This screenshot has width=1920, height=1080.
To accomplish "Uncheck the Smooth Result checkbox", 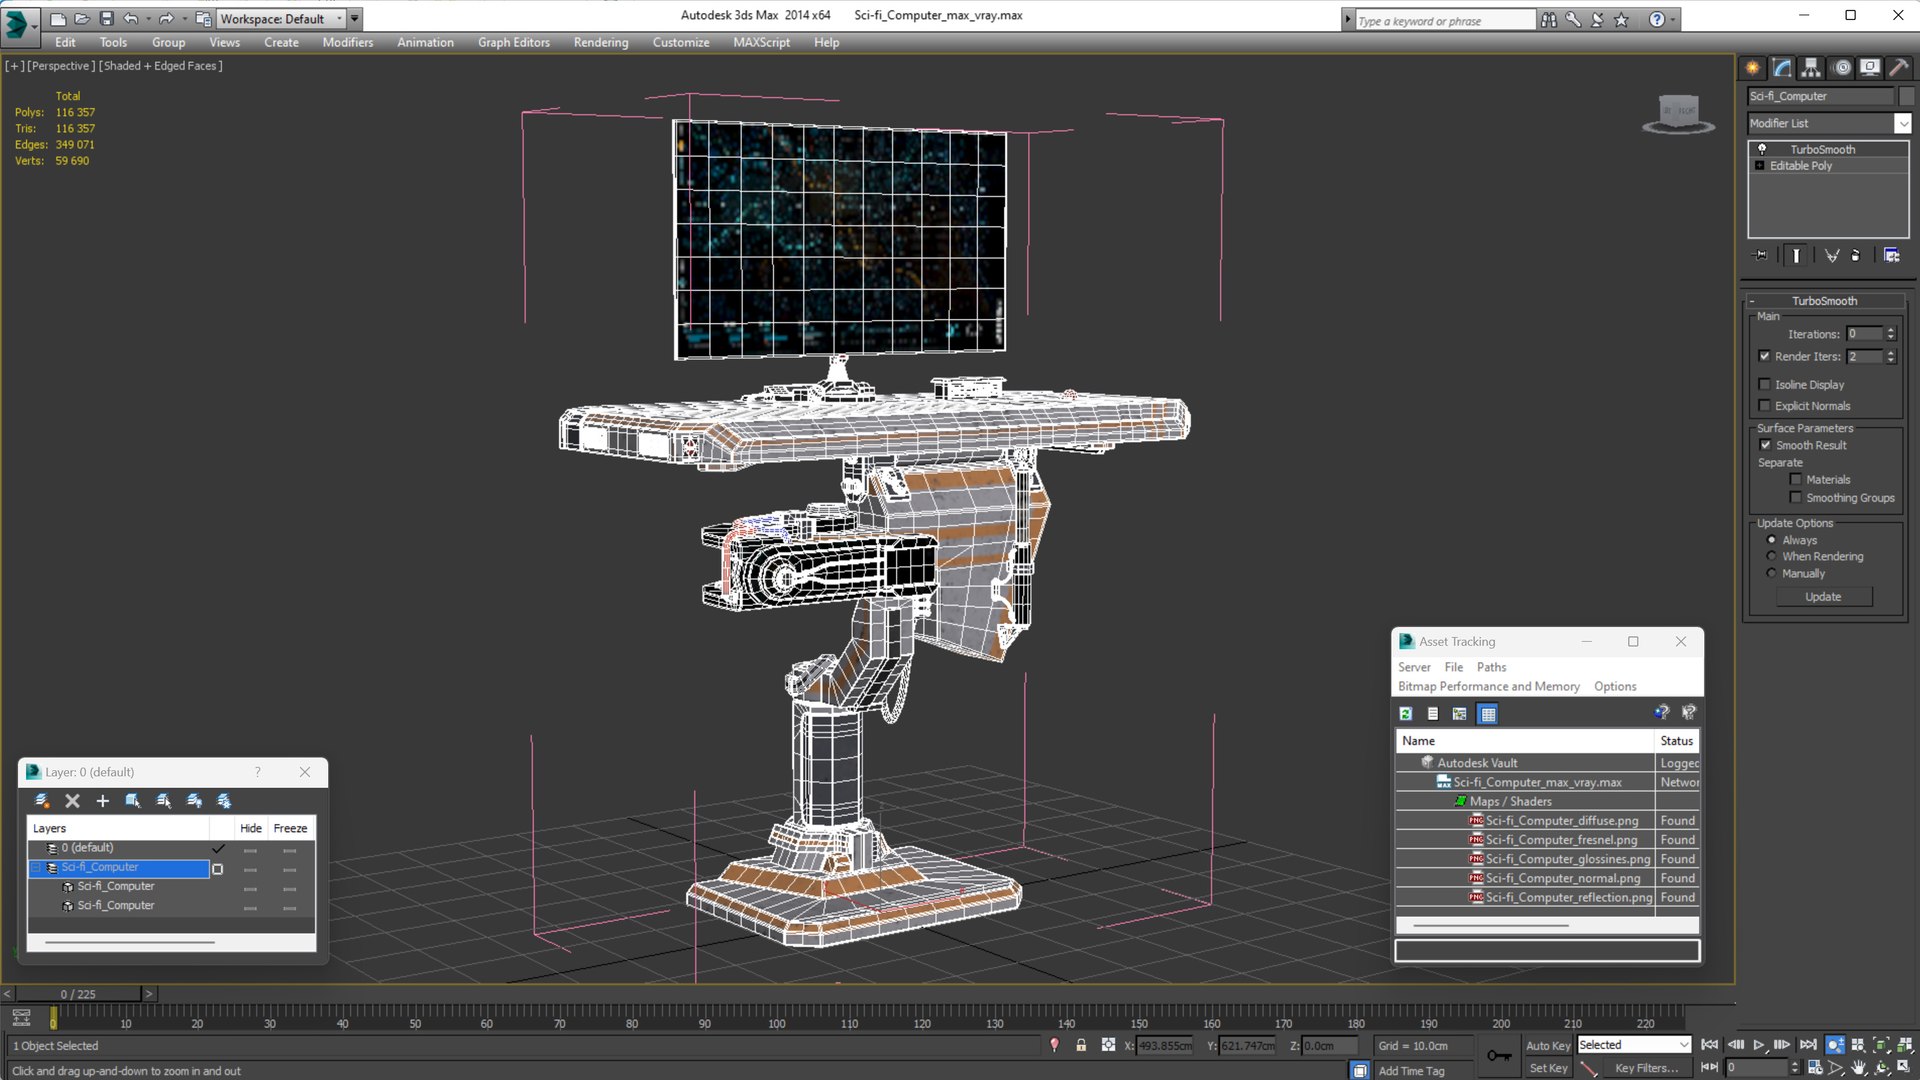I will (x=1765, y=445).
